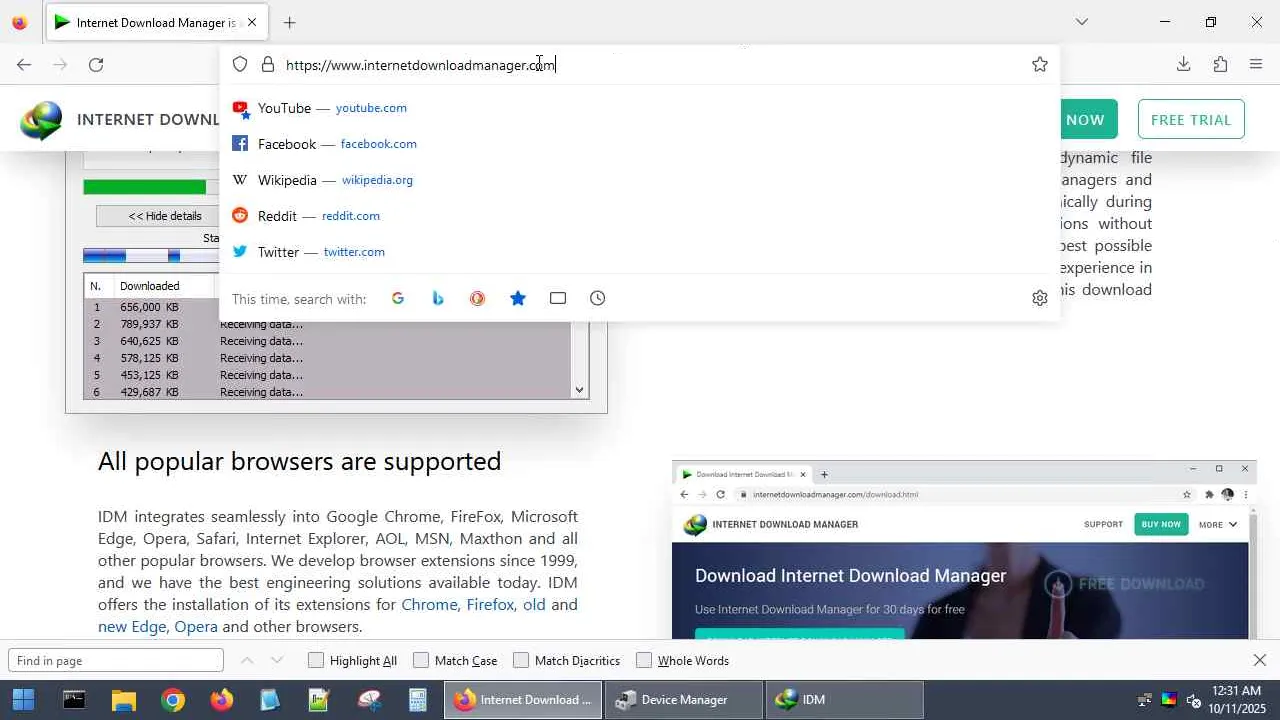Search in Bookmarks this time
1280x720 pixels.
click(518, 299)
